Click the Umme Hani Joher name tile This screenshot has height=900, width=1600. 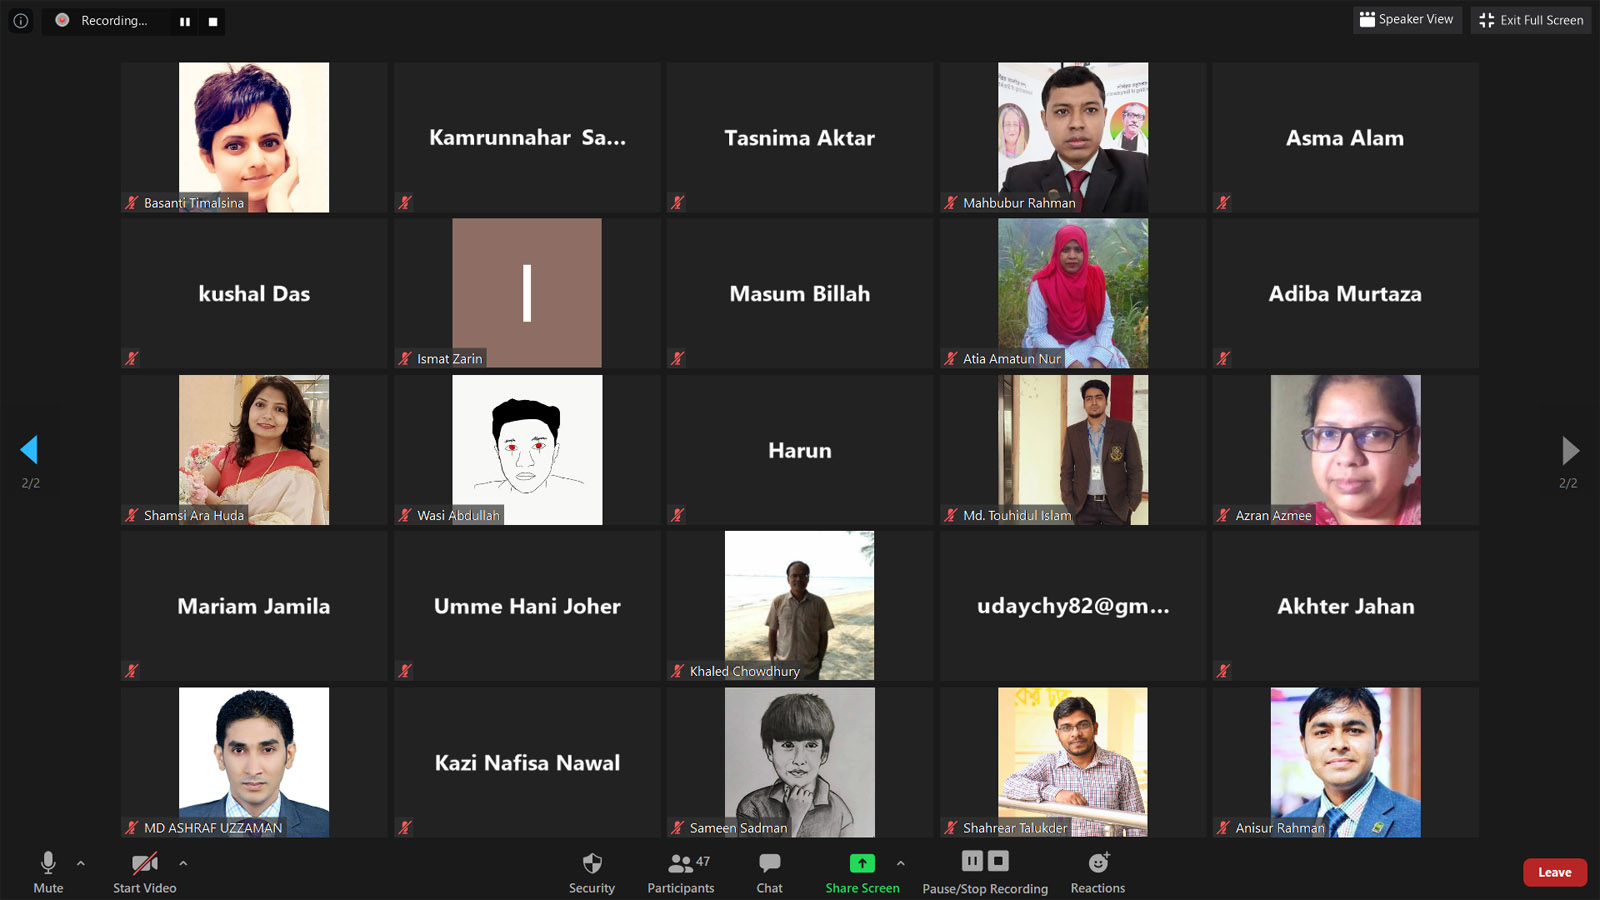click(x=527, y=606)
